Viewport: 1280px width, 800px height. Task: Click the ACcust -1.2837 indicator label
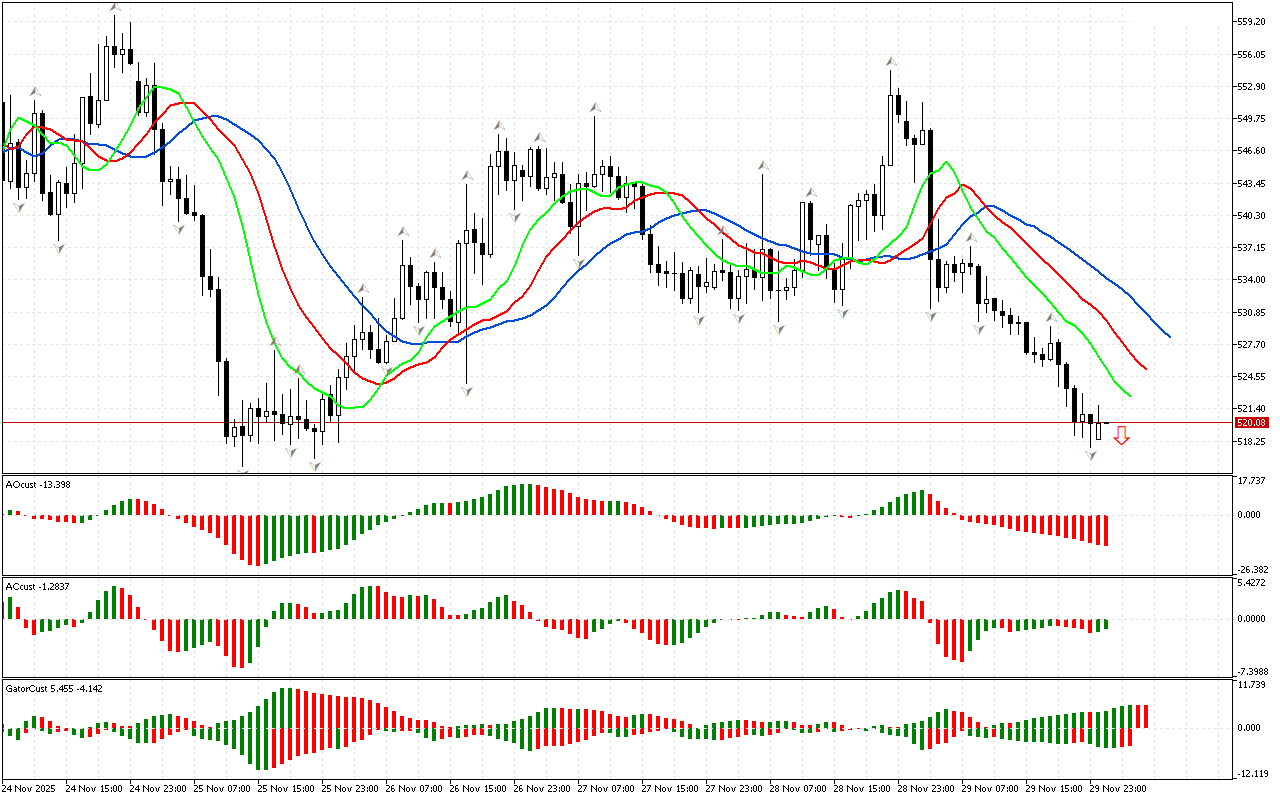pyautogui.click(x=38, y=586)
